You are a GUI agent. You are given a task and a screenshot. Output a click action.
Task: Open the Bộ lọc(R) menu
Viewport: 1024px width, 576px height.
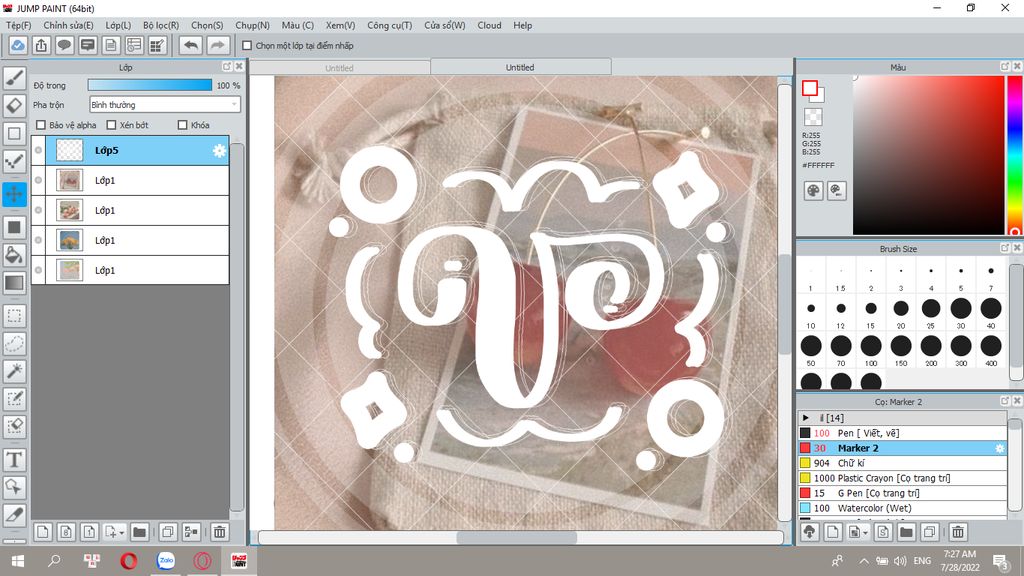click(161, 25)
